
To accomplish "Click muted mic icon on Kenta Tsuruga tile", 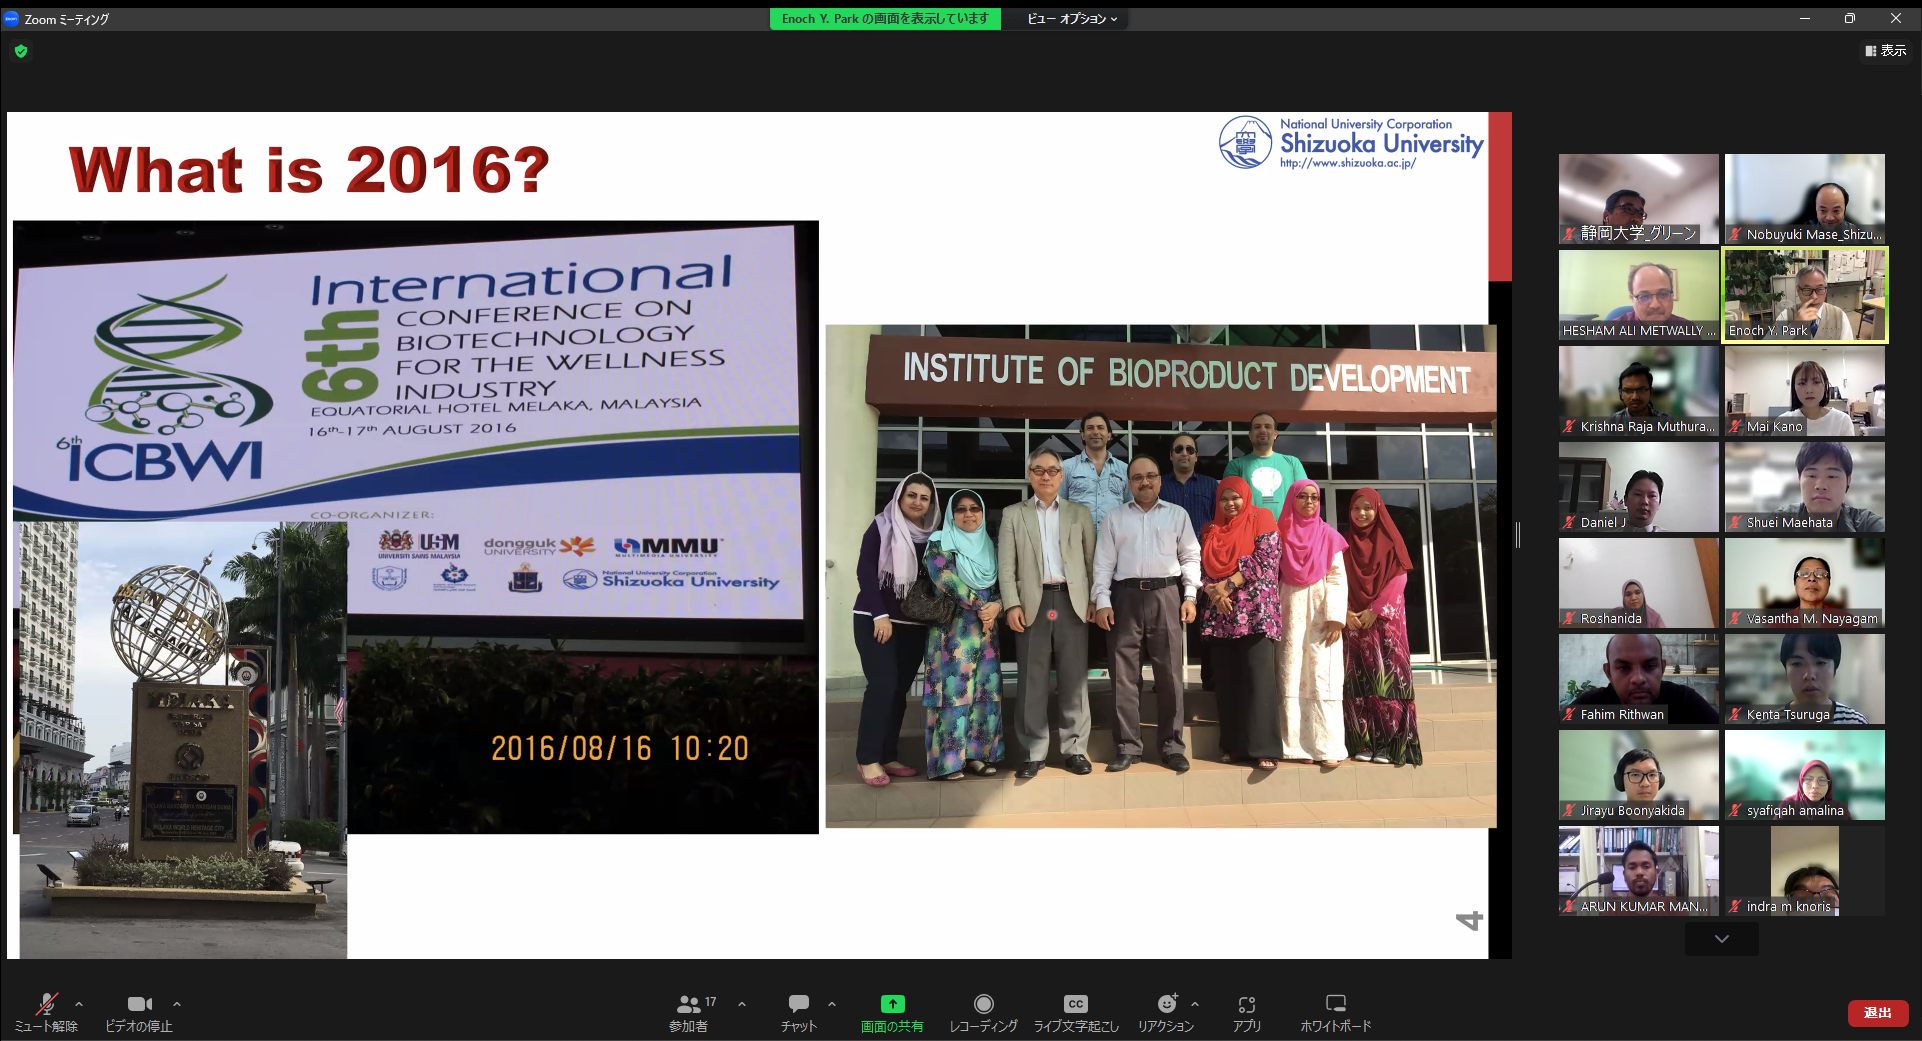I will pos(1736,714).
